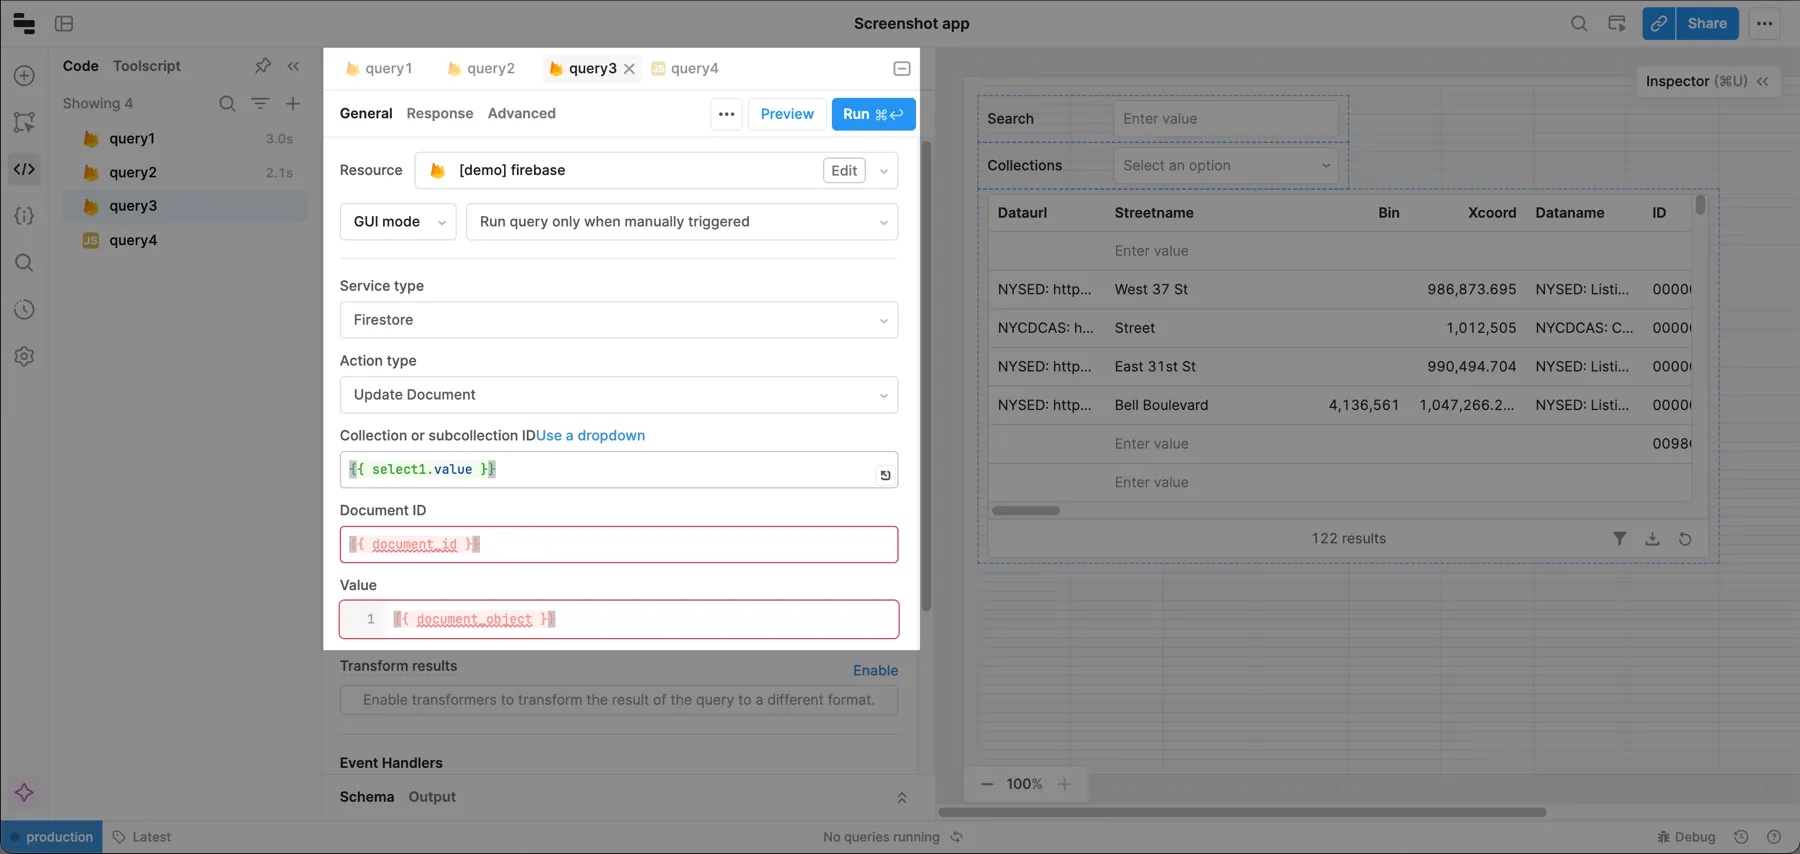Open the component tree sidebar icon
This screenshot has height=854, width=1800.
(24, 122)
